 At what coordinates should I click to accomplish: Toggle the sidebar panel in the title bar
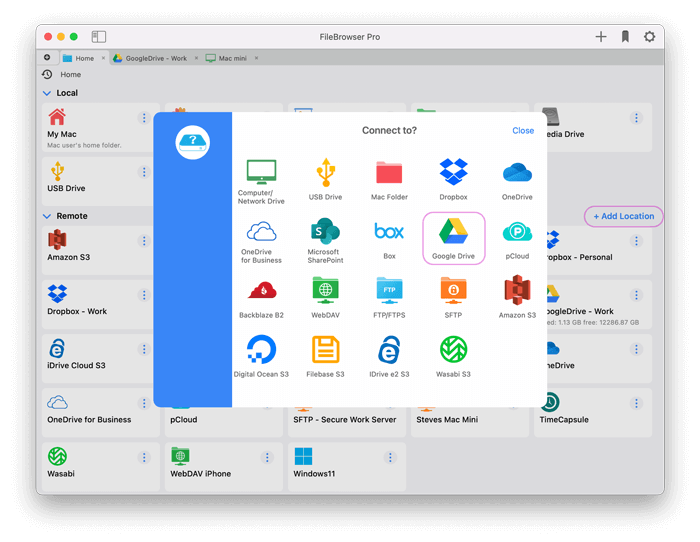click(99, 37)
